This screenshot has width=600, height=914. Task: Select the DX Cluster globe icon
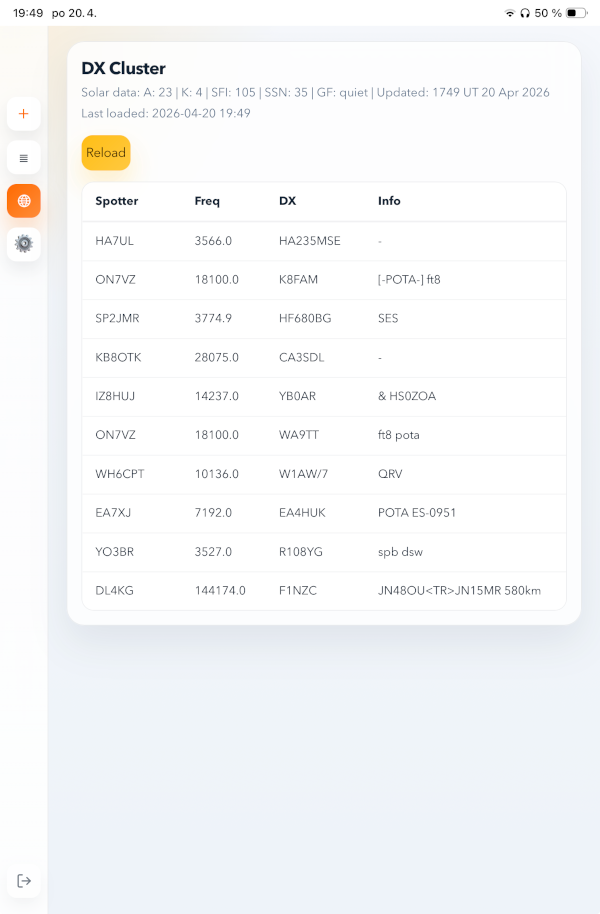(24, 201)
